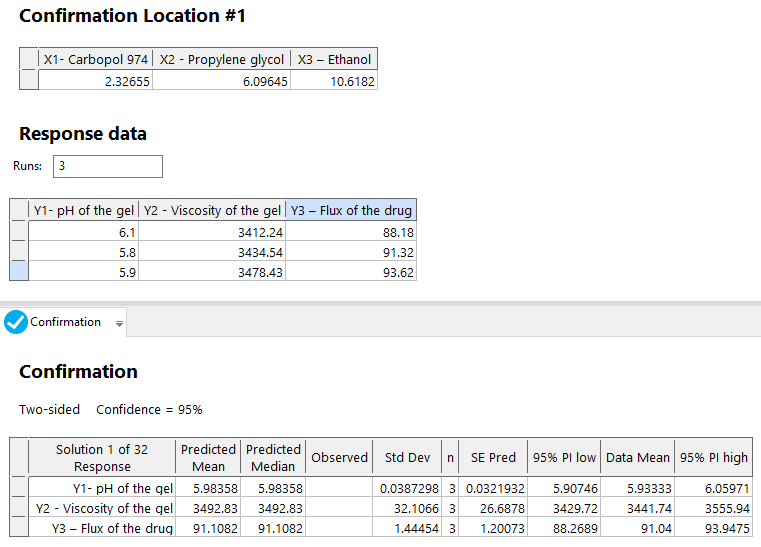This screenshot has width=761, height=547.
Task: Switch to the Confirmation tab
Action: point(65,322)
